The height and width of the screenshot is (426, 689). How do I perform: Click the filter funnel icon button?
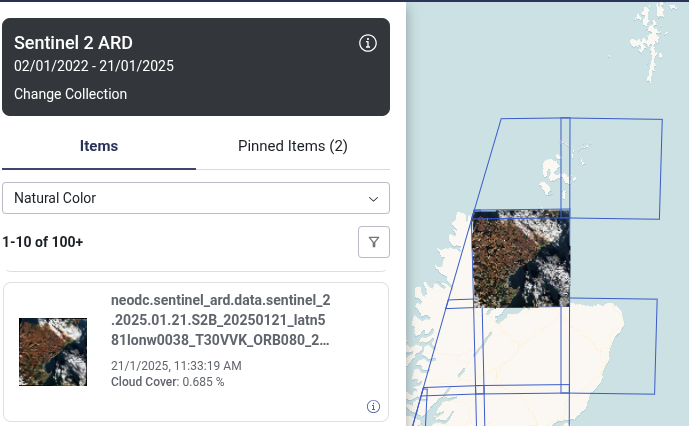pyautogui.click(x=373, y=242)
